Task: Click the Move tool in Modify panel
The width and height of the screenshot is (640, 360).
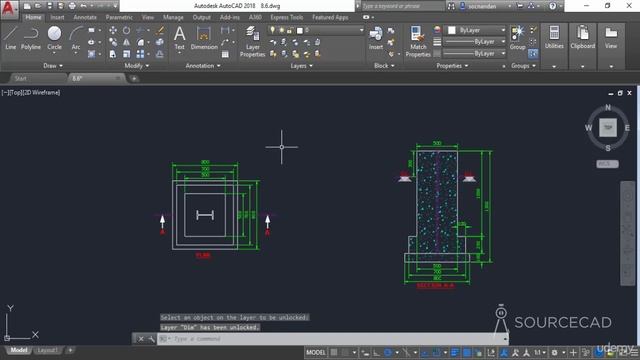Action: coord(113,31)
